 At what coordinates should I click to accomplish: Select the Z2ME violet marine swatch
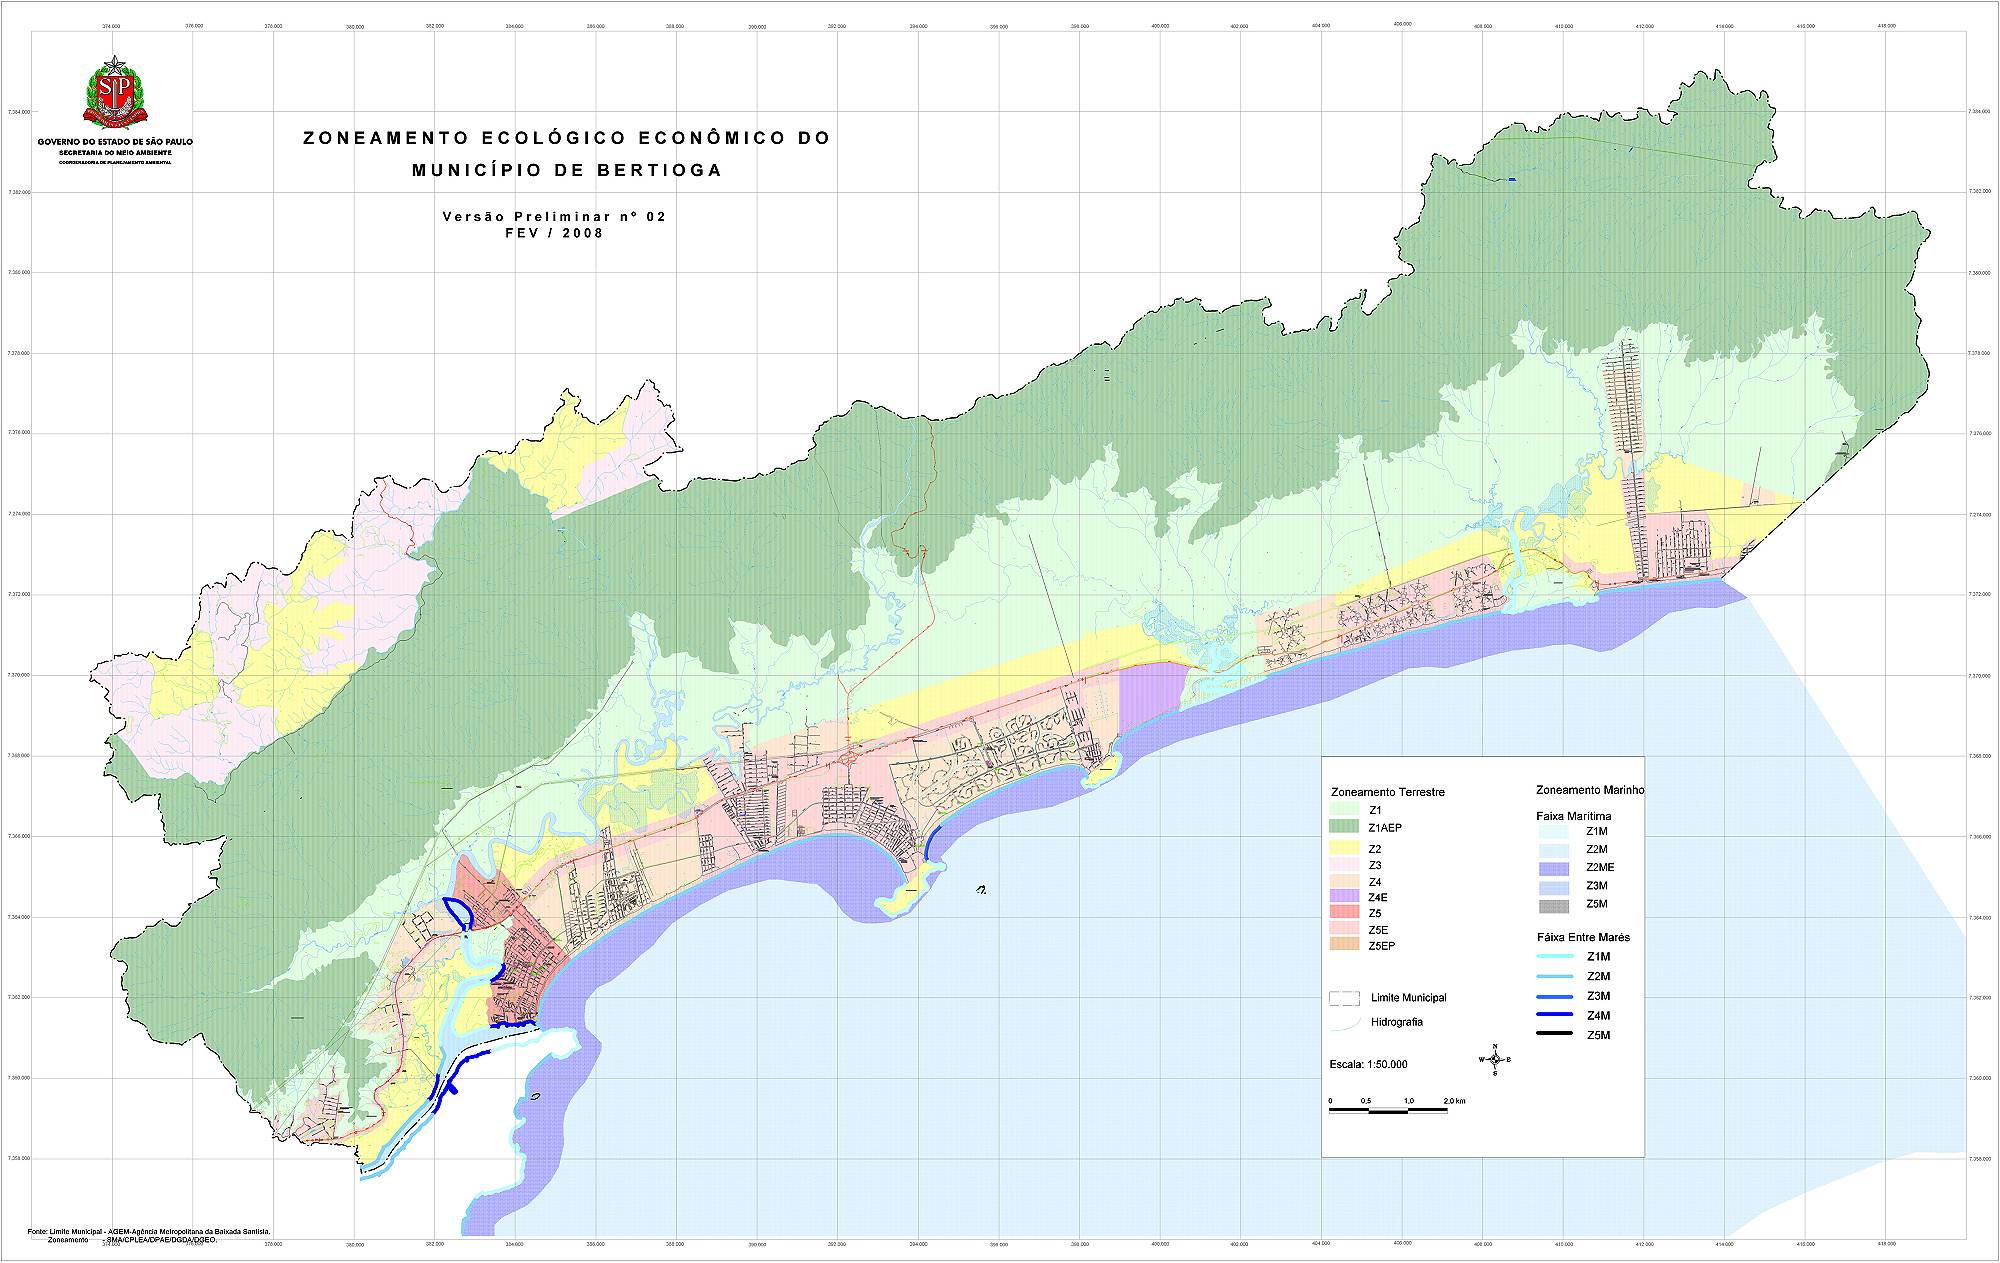pos(1553,868)
